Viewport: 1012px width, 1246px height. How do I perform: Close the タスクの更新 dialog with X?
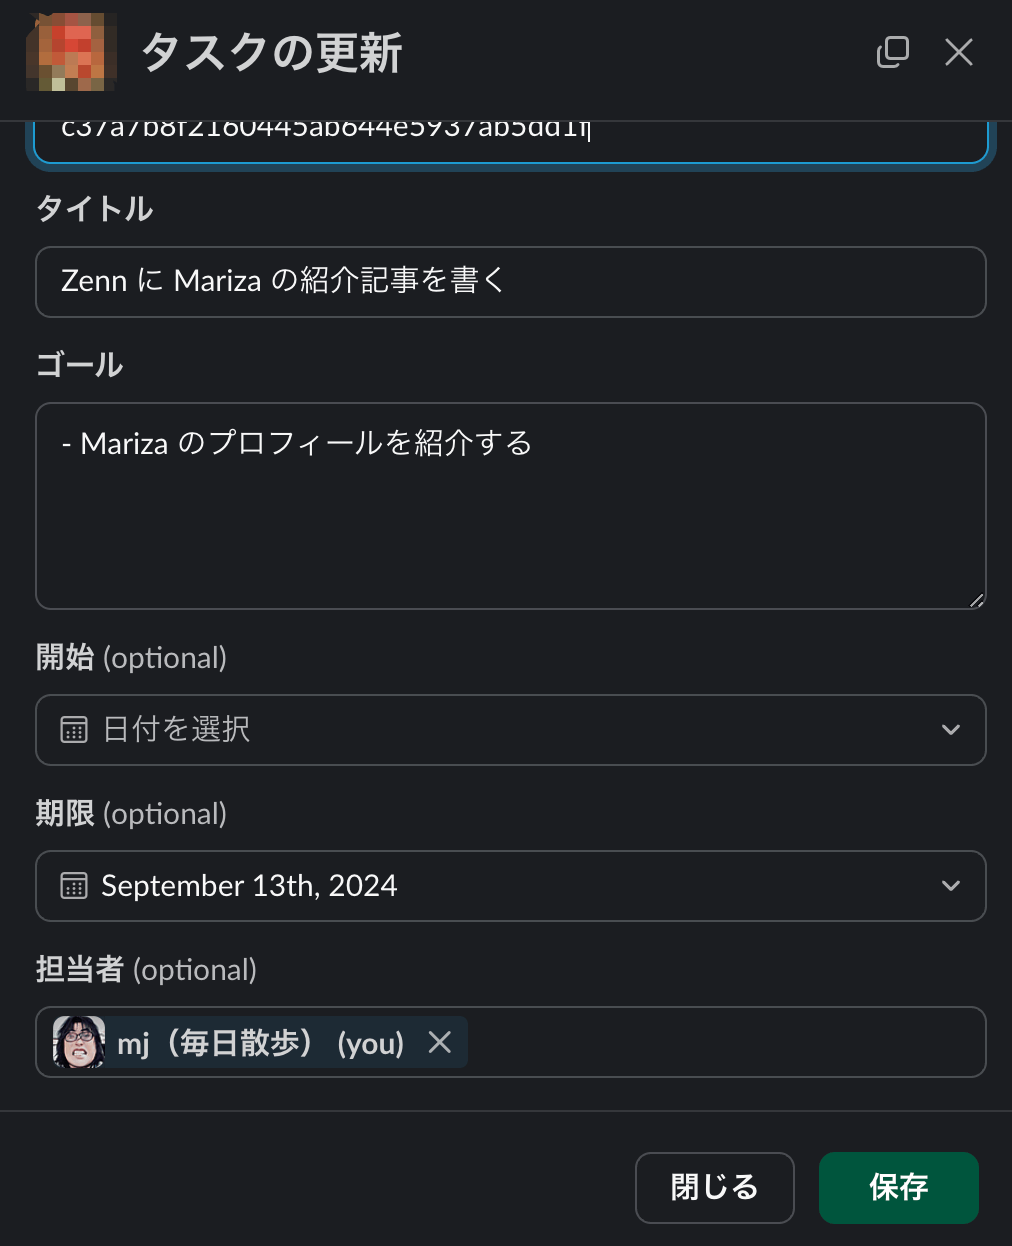point(958,52)
